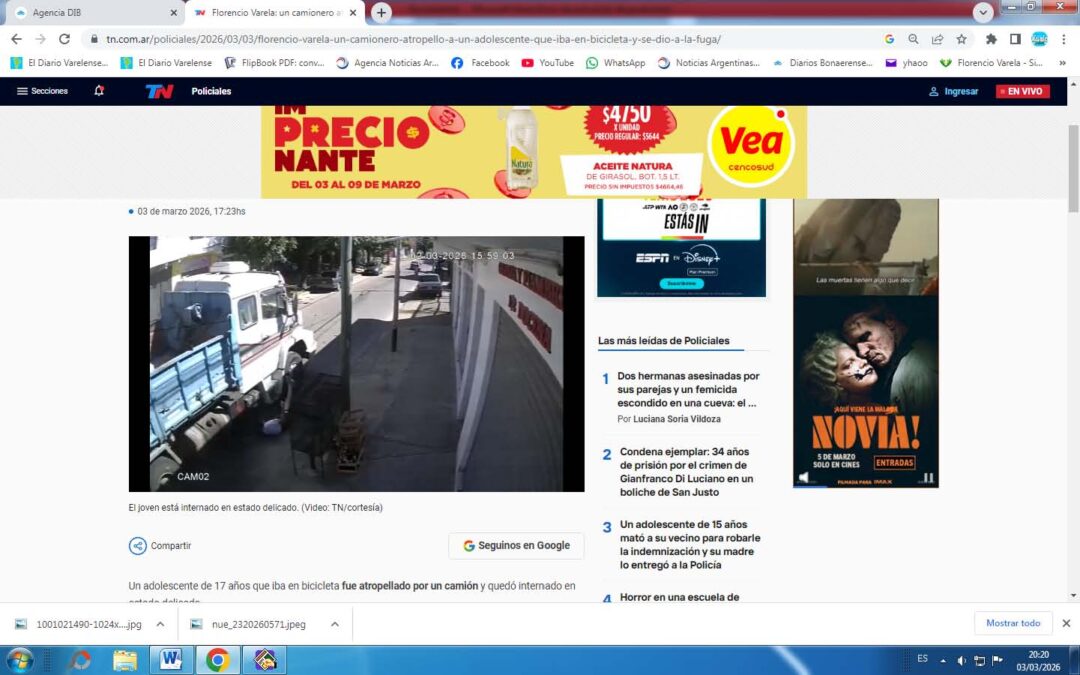Open the YouTube bookmark
Viewport: 1080px width, 675px height.
(548, 63)
